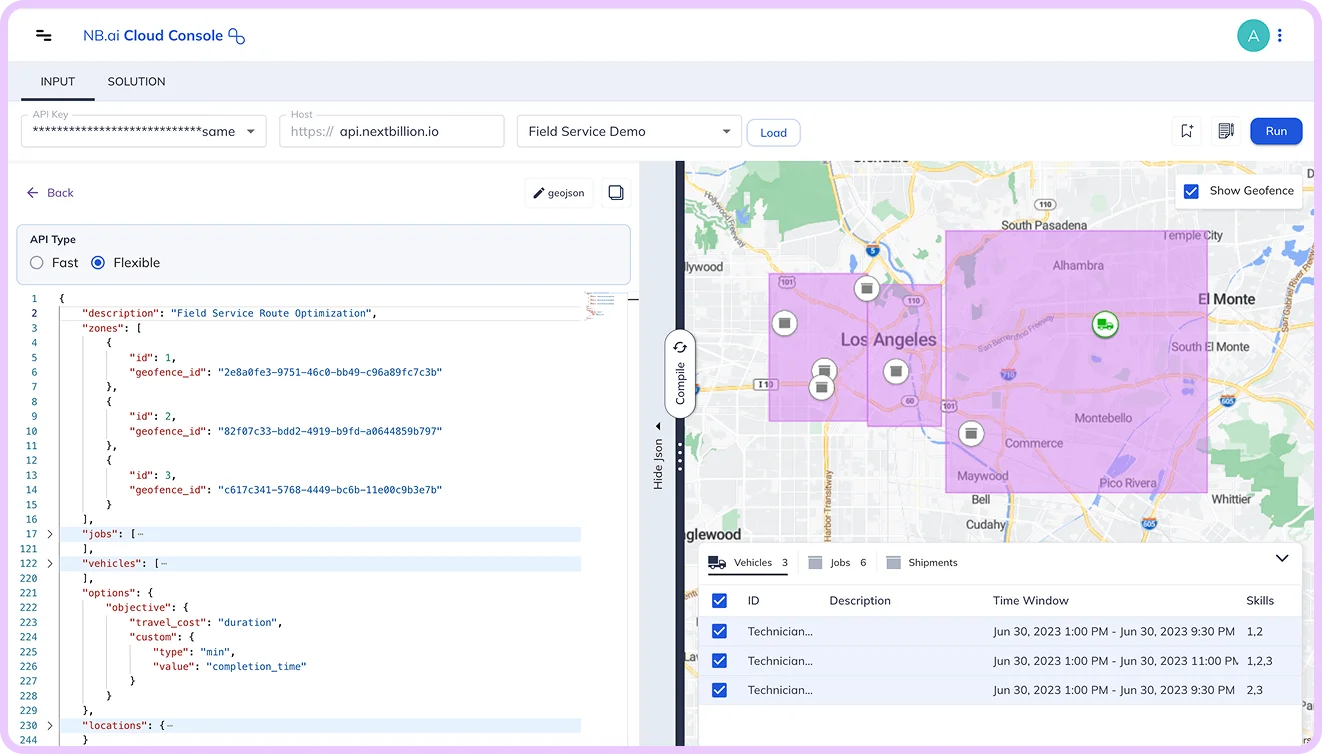
Task: Open the API Key dropdown
Action: (x=144, y=131)
